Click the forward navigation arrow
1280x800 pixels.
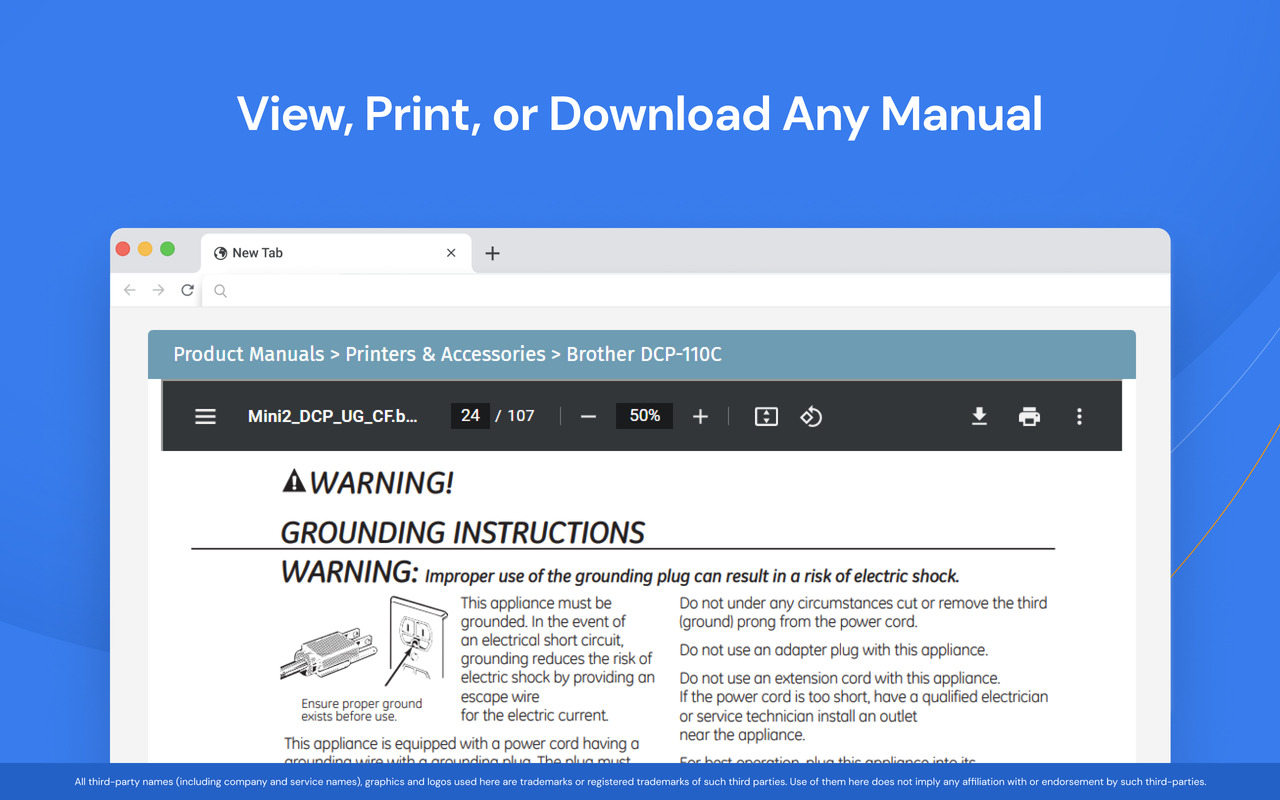point(158,289)
